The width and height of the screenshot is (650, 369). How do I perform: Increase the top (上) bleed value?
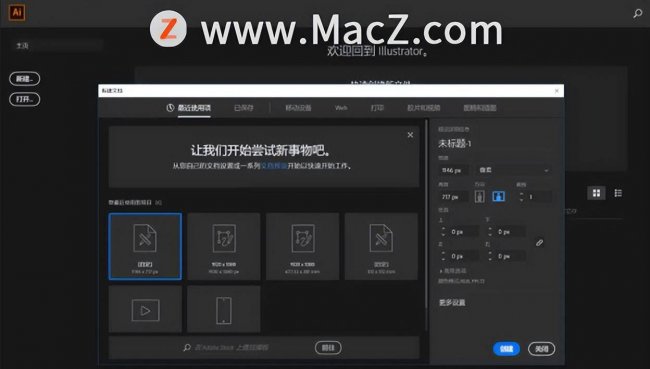444,229
